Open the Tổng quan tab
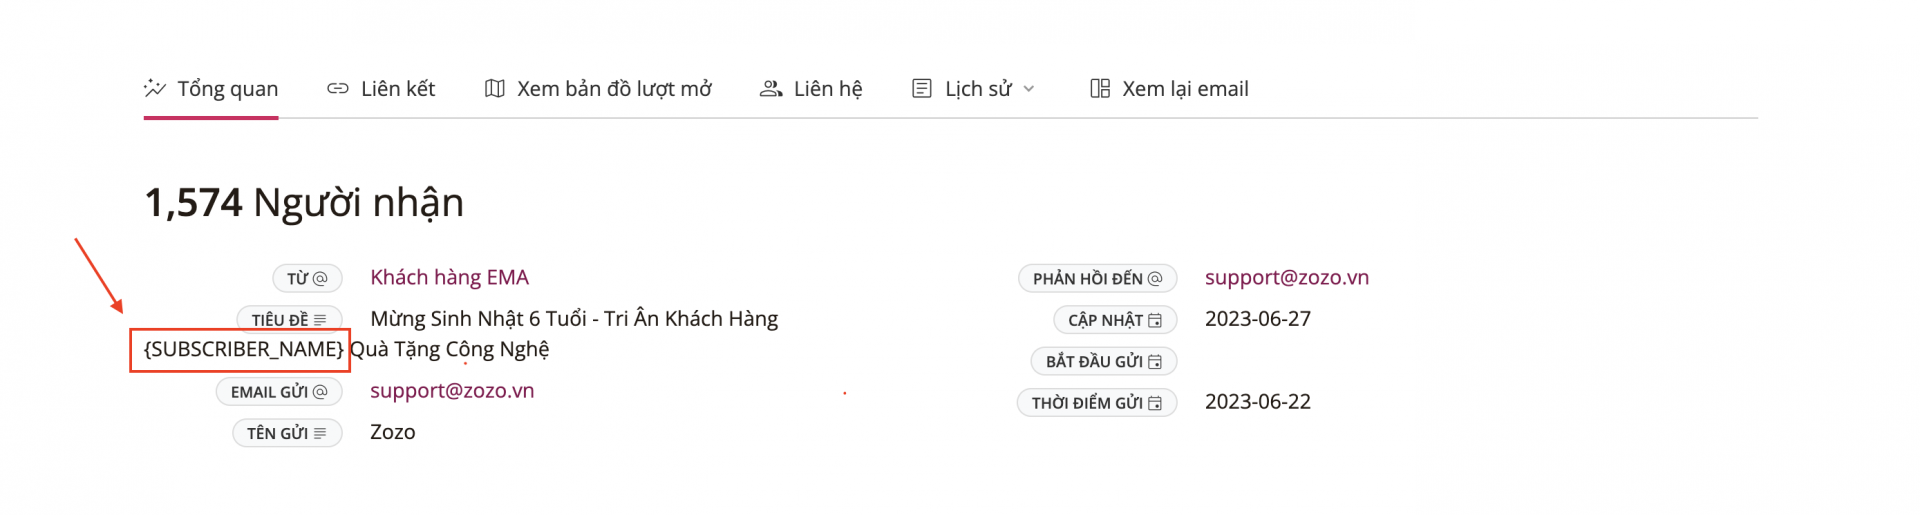 (211, 89)
